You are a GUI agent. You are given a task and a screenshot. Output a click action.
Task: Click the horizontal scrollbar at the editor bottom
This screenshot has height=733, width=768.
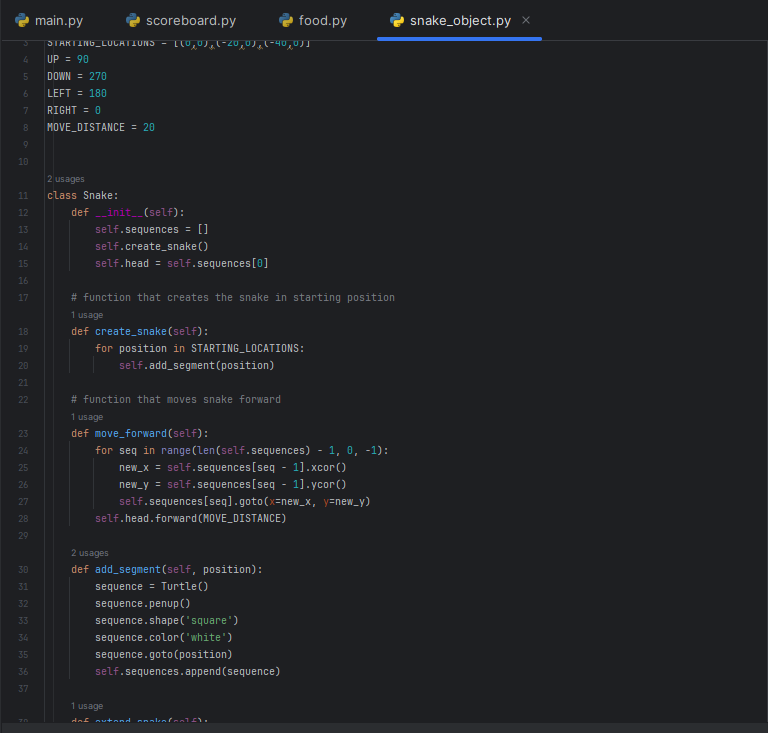point(384,727)
